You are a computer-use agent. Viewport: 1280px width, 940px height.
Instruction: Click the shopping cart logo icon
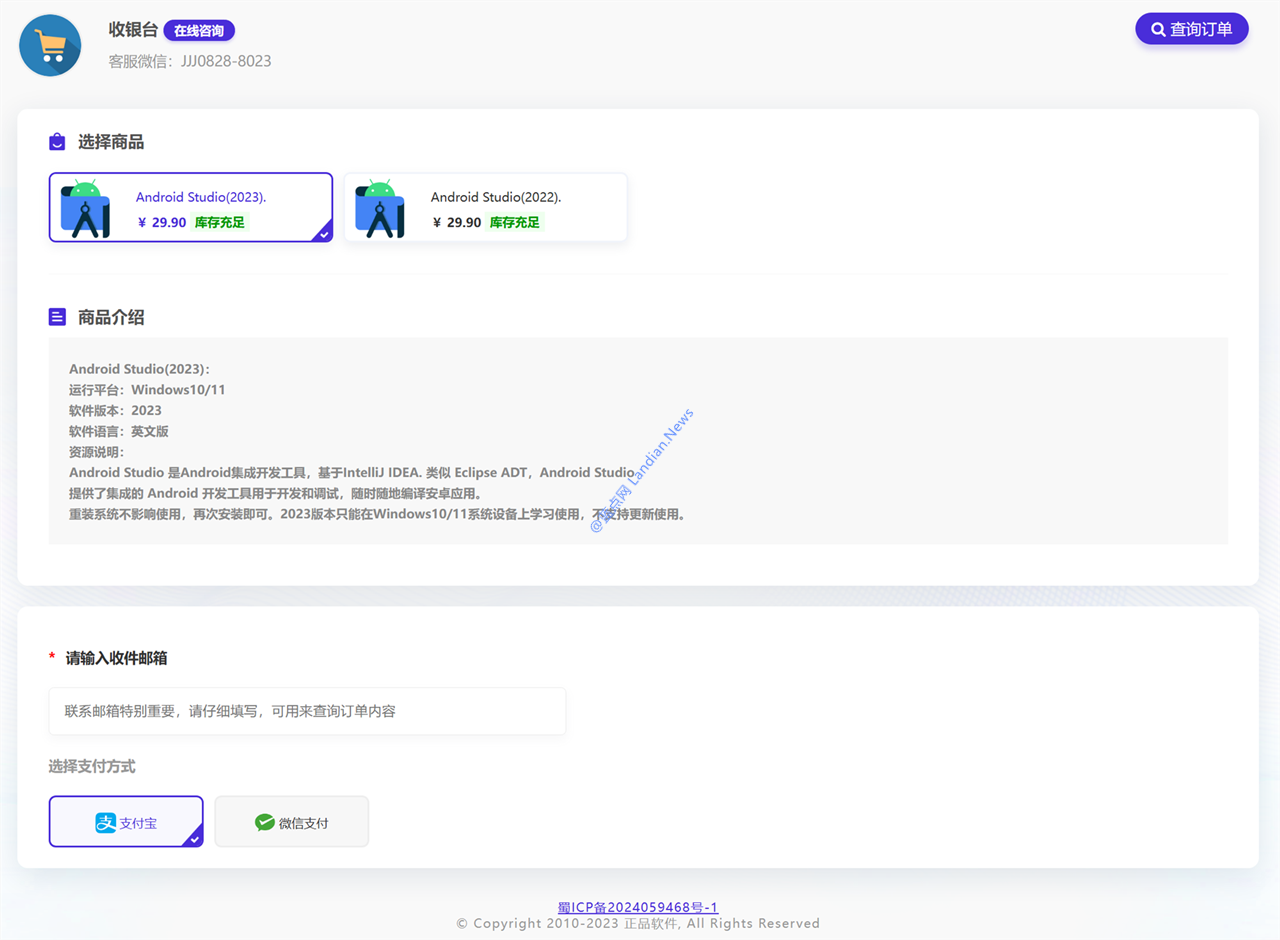pos(50,45)
